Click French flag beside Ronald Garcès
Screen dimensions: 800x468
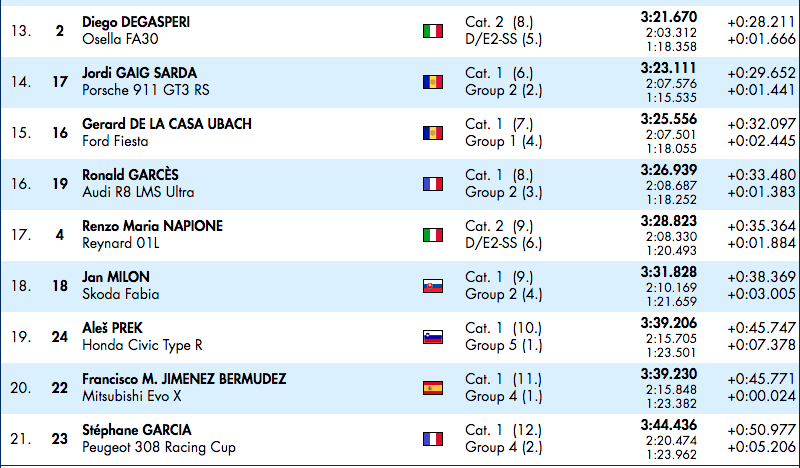[433, 184]
